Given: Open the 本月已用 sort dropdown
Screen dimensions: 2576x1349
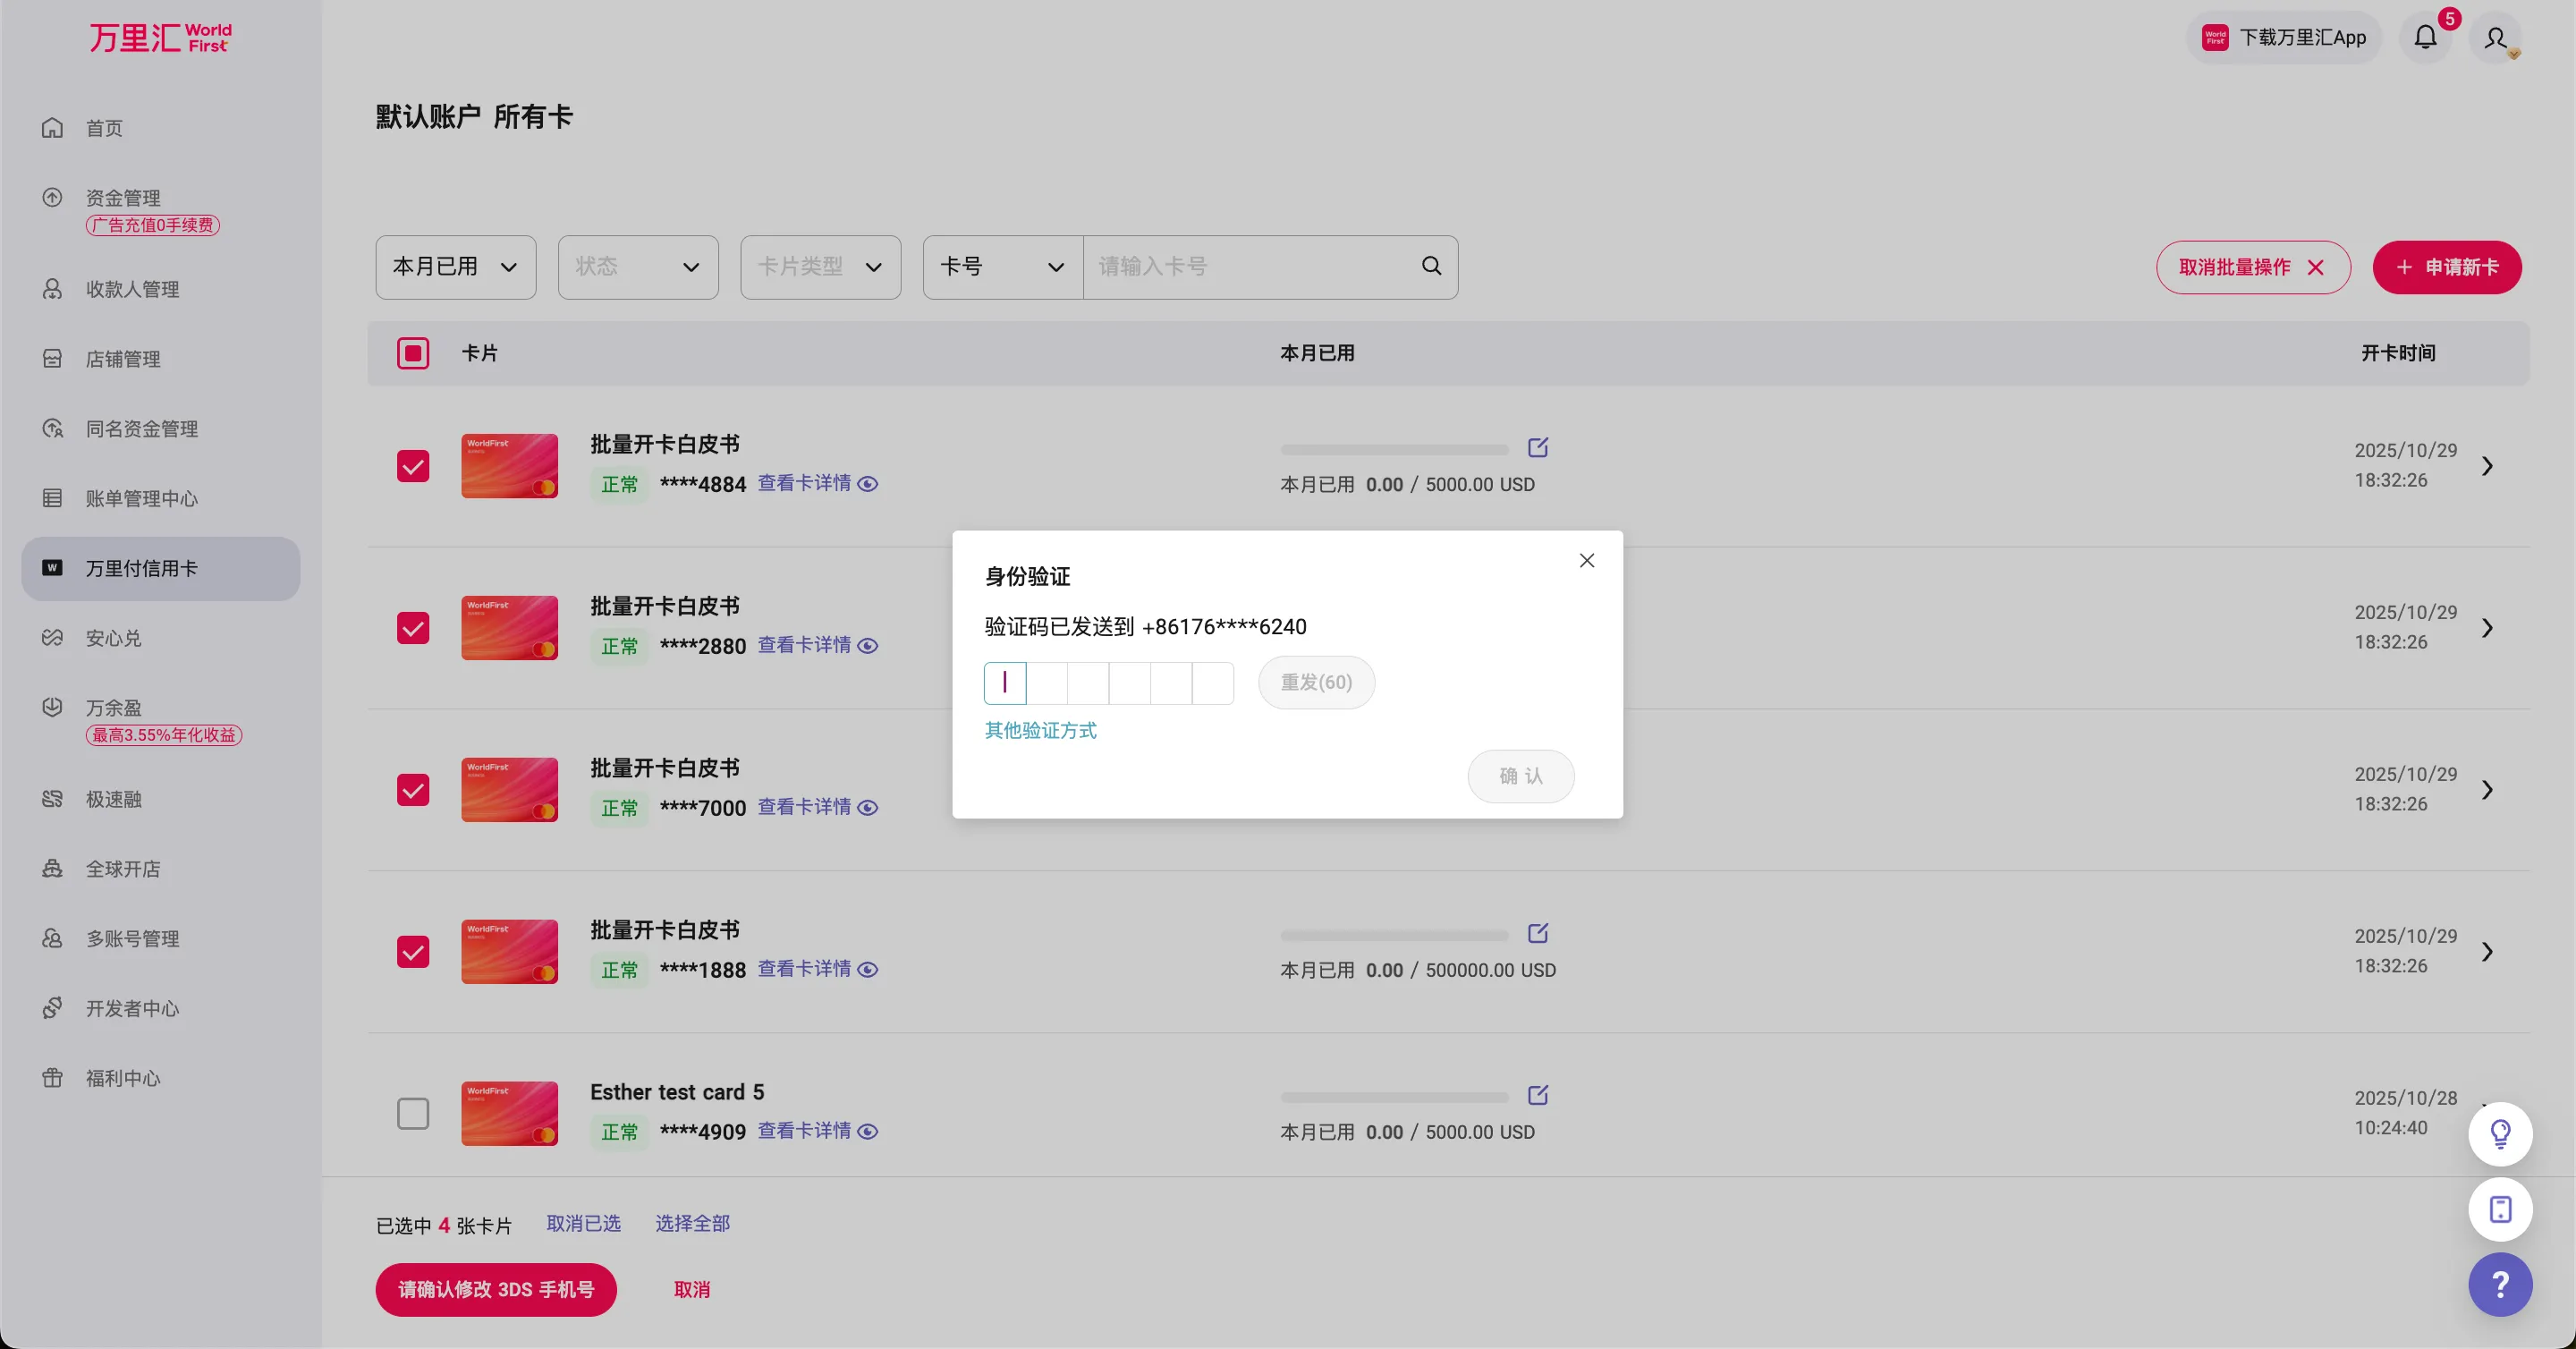Looking at the screenshot, I should [455, 266].
